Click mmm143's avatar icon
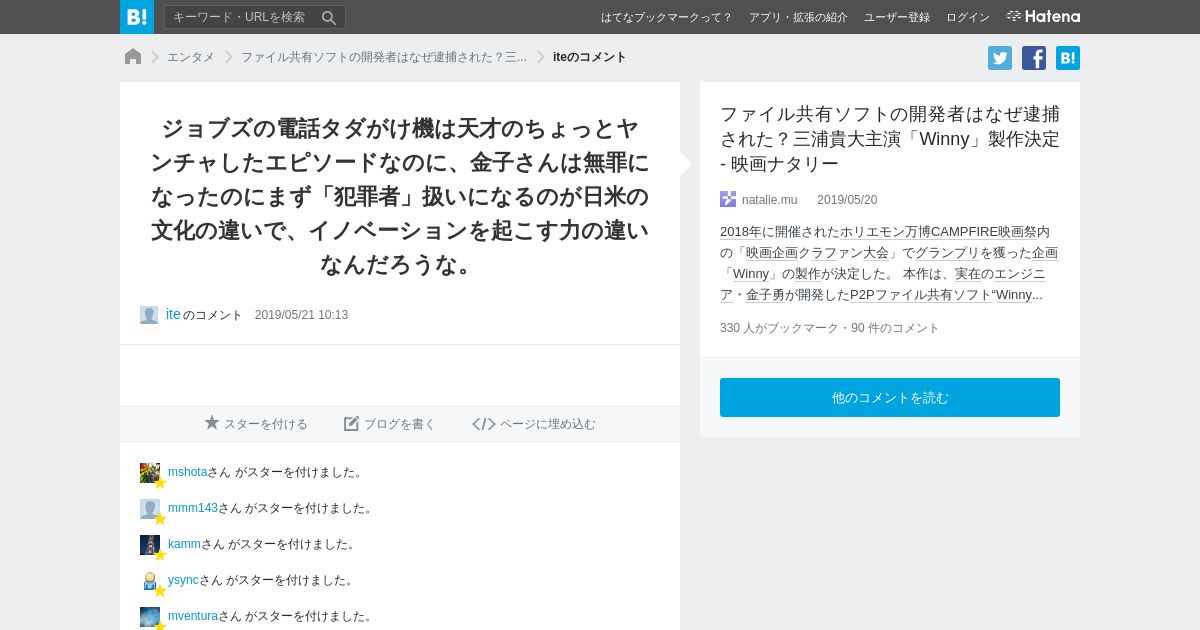Image resolution: width=1200 pixels, height=630 pixels. click(150, 509)
